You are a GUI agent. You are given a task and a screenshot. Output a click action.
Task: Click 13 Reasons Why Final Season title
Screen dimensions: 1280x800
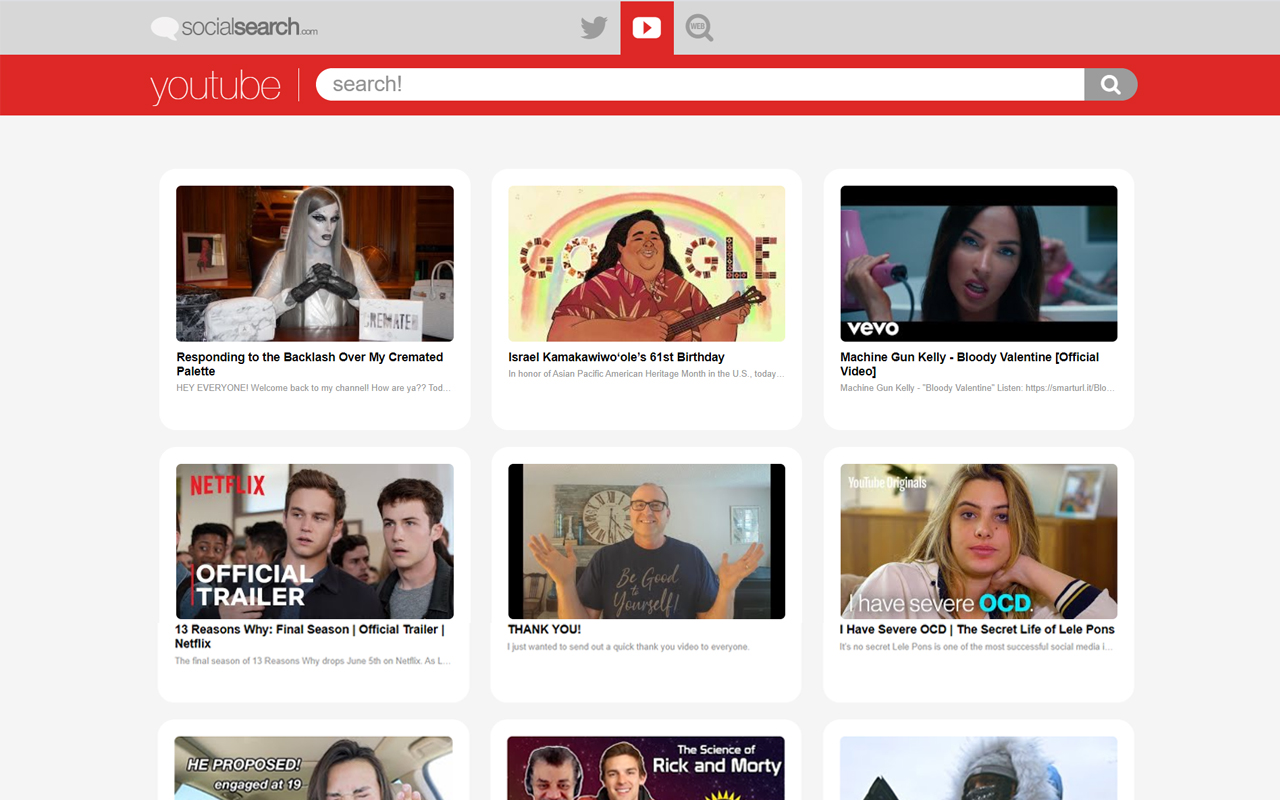pyautogui.click(x=310, y=636)
